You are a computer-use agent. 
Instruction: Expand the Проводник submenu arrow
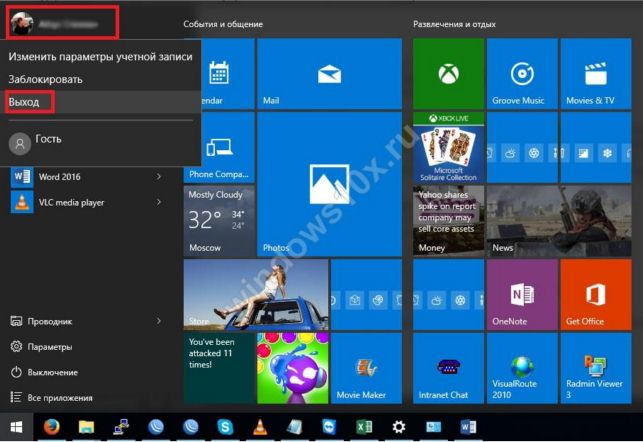click(x=159, y=321)
